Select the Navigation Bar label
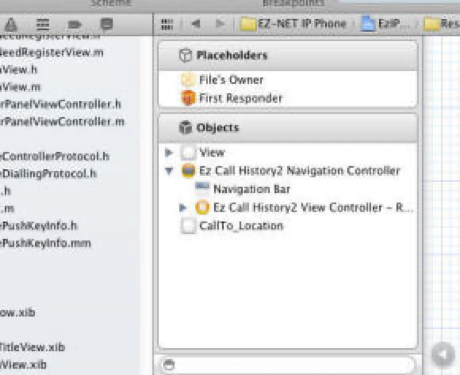The image size is (460, 375). pyautogui.click(x=252, y=189)
